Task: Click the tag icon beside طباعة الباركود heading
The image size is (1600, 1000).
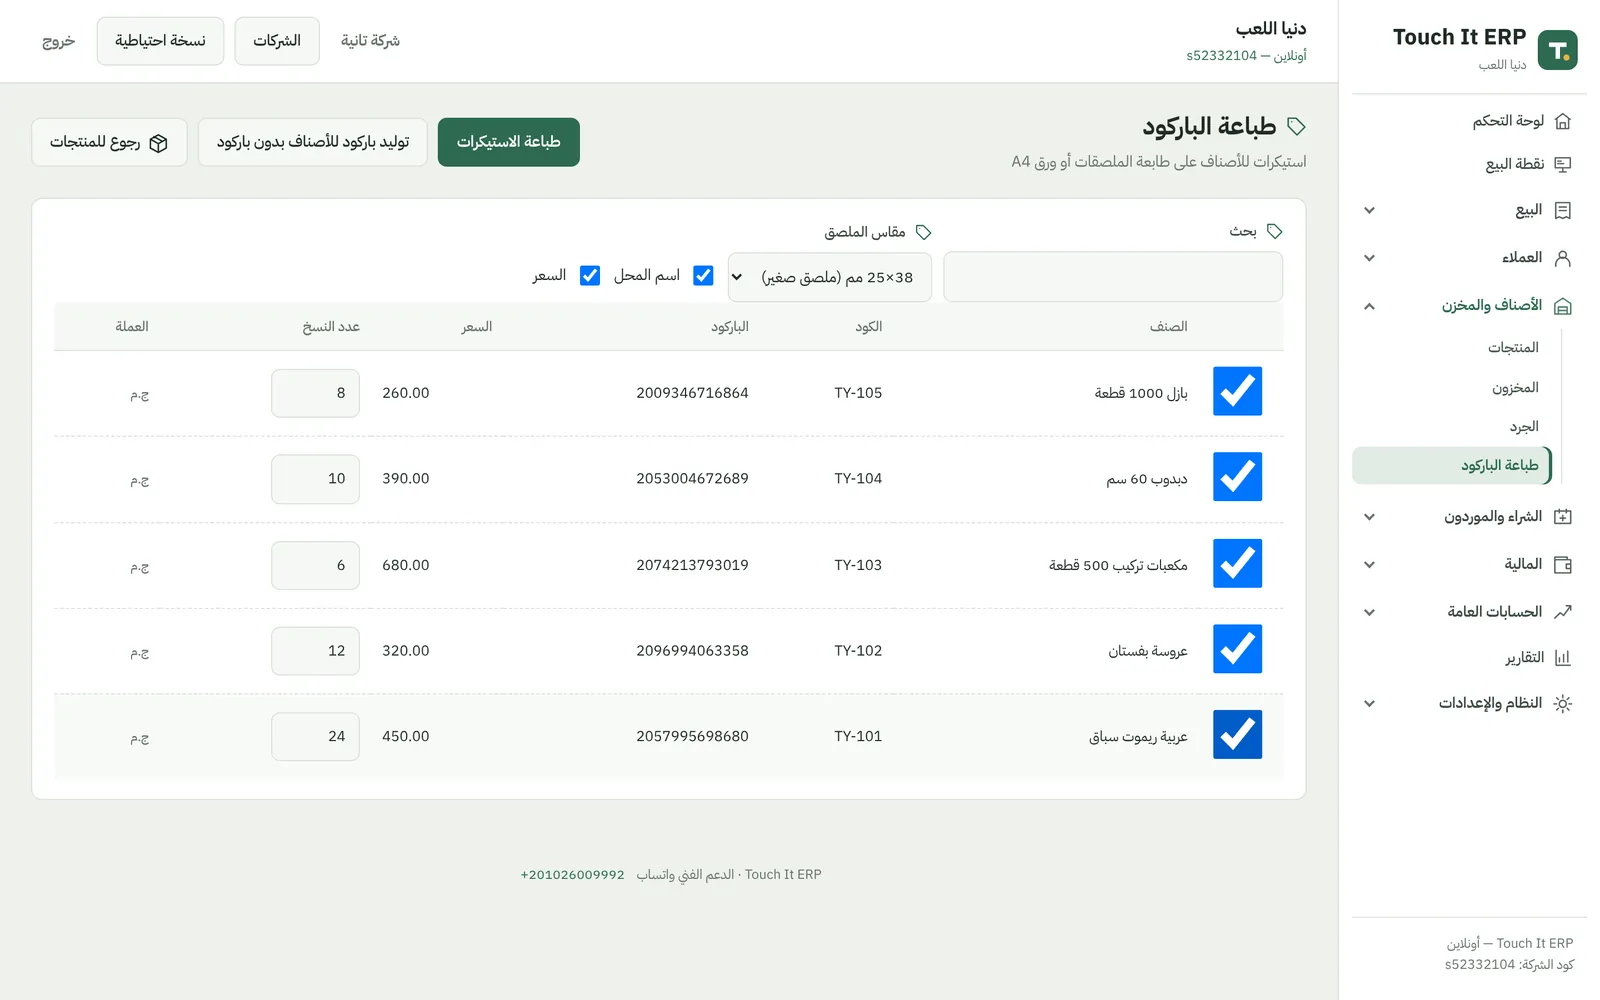Action: (1296, 127)
